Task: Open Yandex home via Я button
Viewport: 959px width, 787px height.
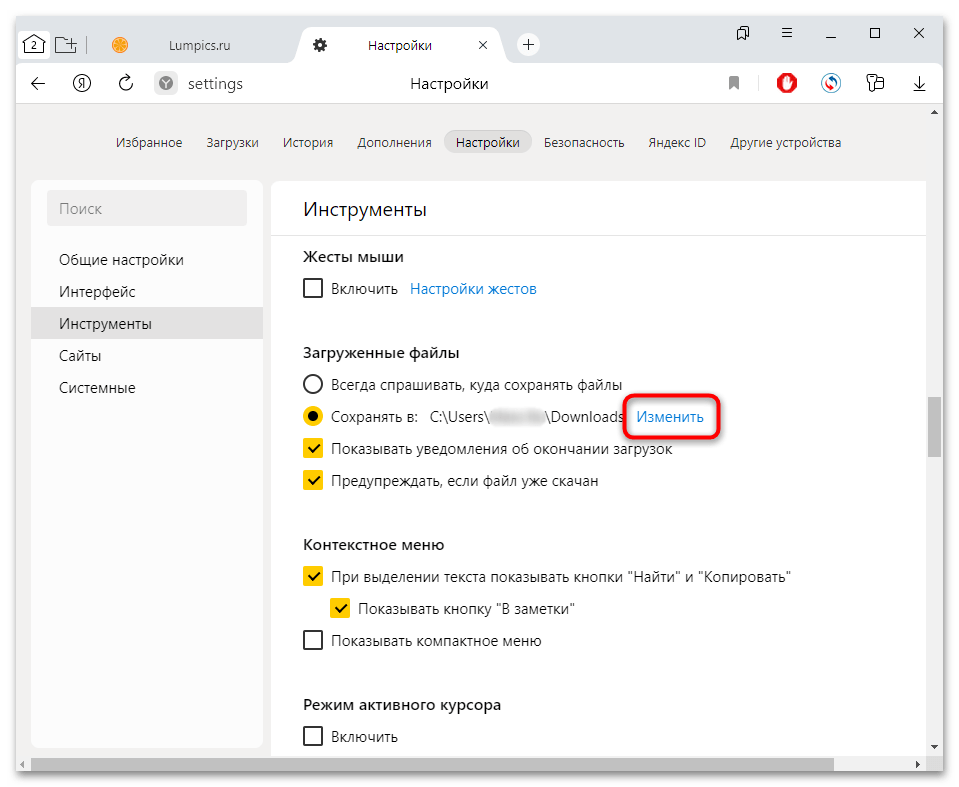Action: 82,84
